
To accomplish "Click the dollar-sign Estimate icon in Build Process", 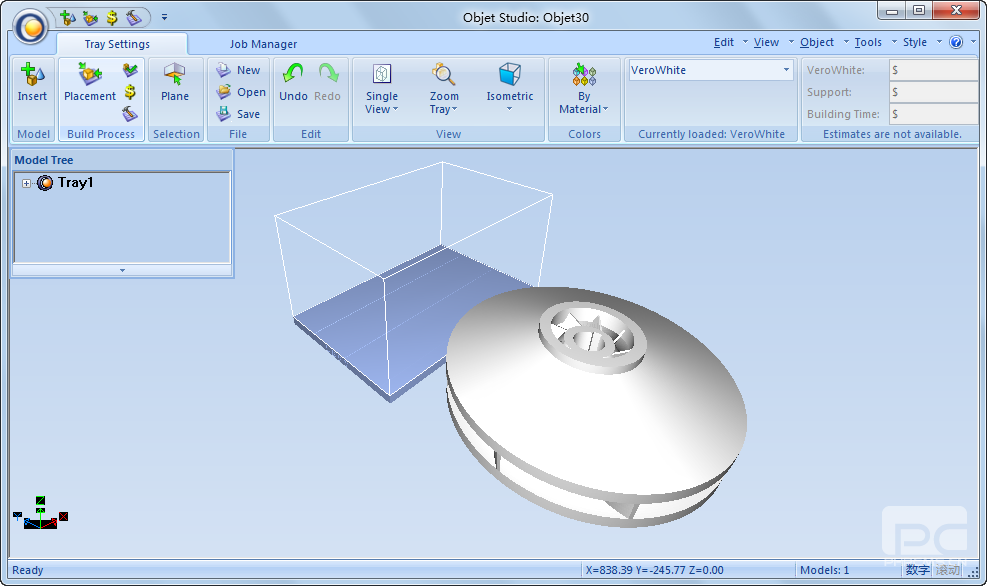I will (x=130, y=92).
